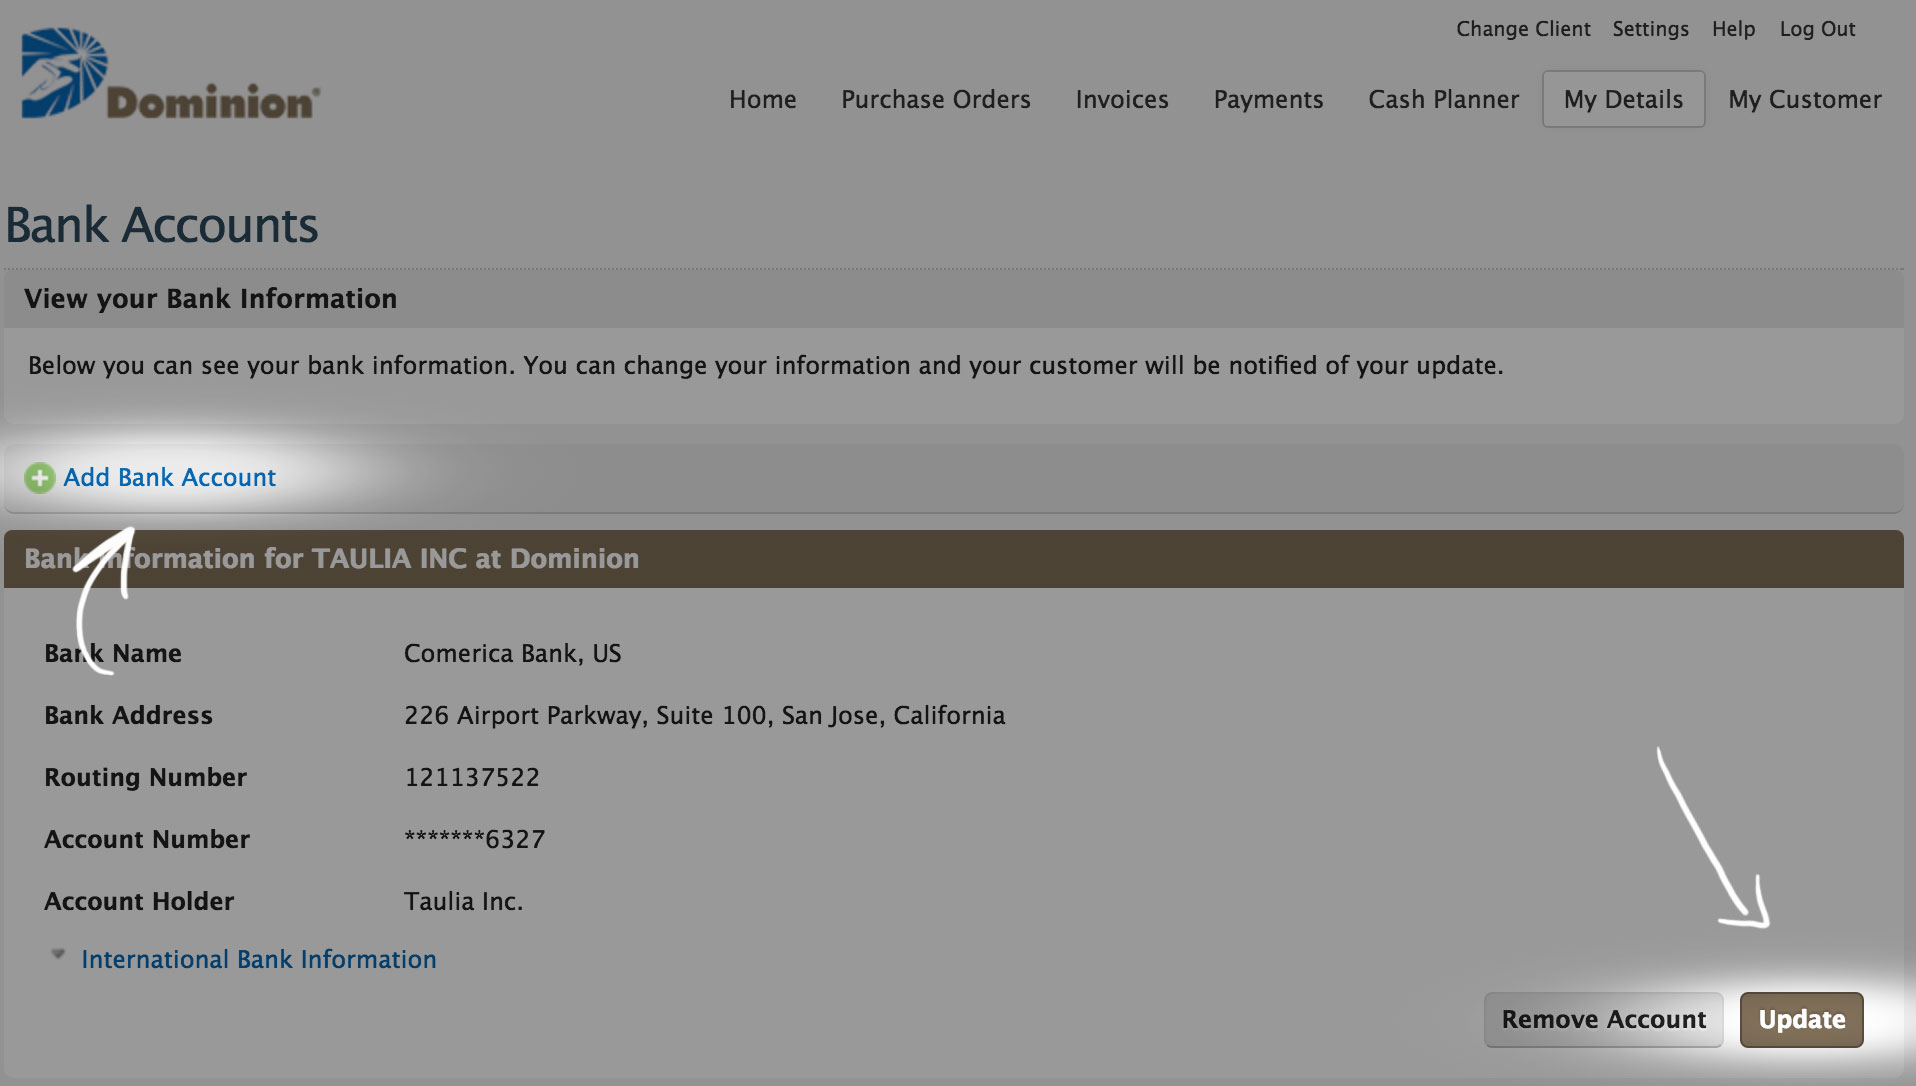Click the Bank Address label
This screenshot has width=1916, height=1086.
click(x=128, y=715)
